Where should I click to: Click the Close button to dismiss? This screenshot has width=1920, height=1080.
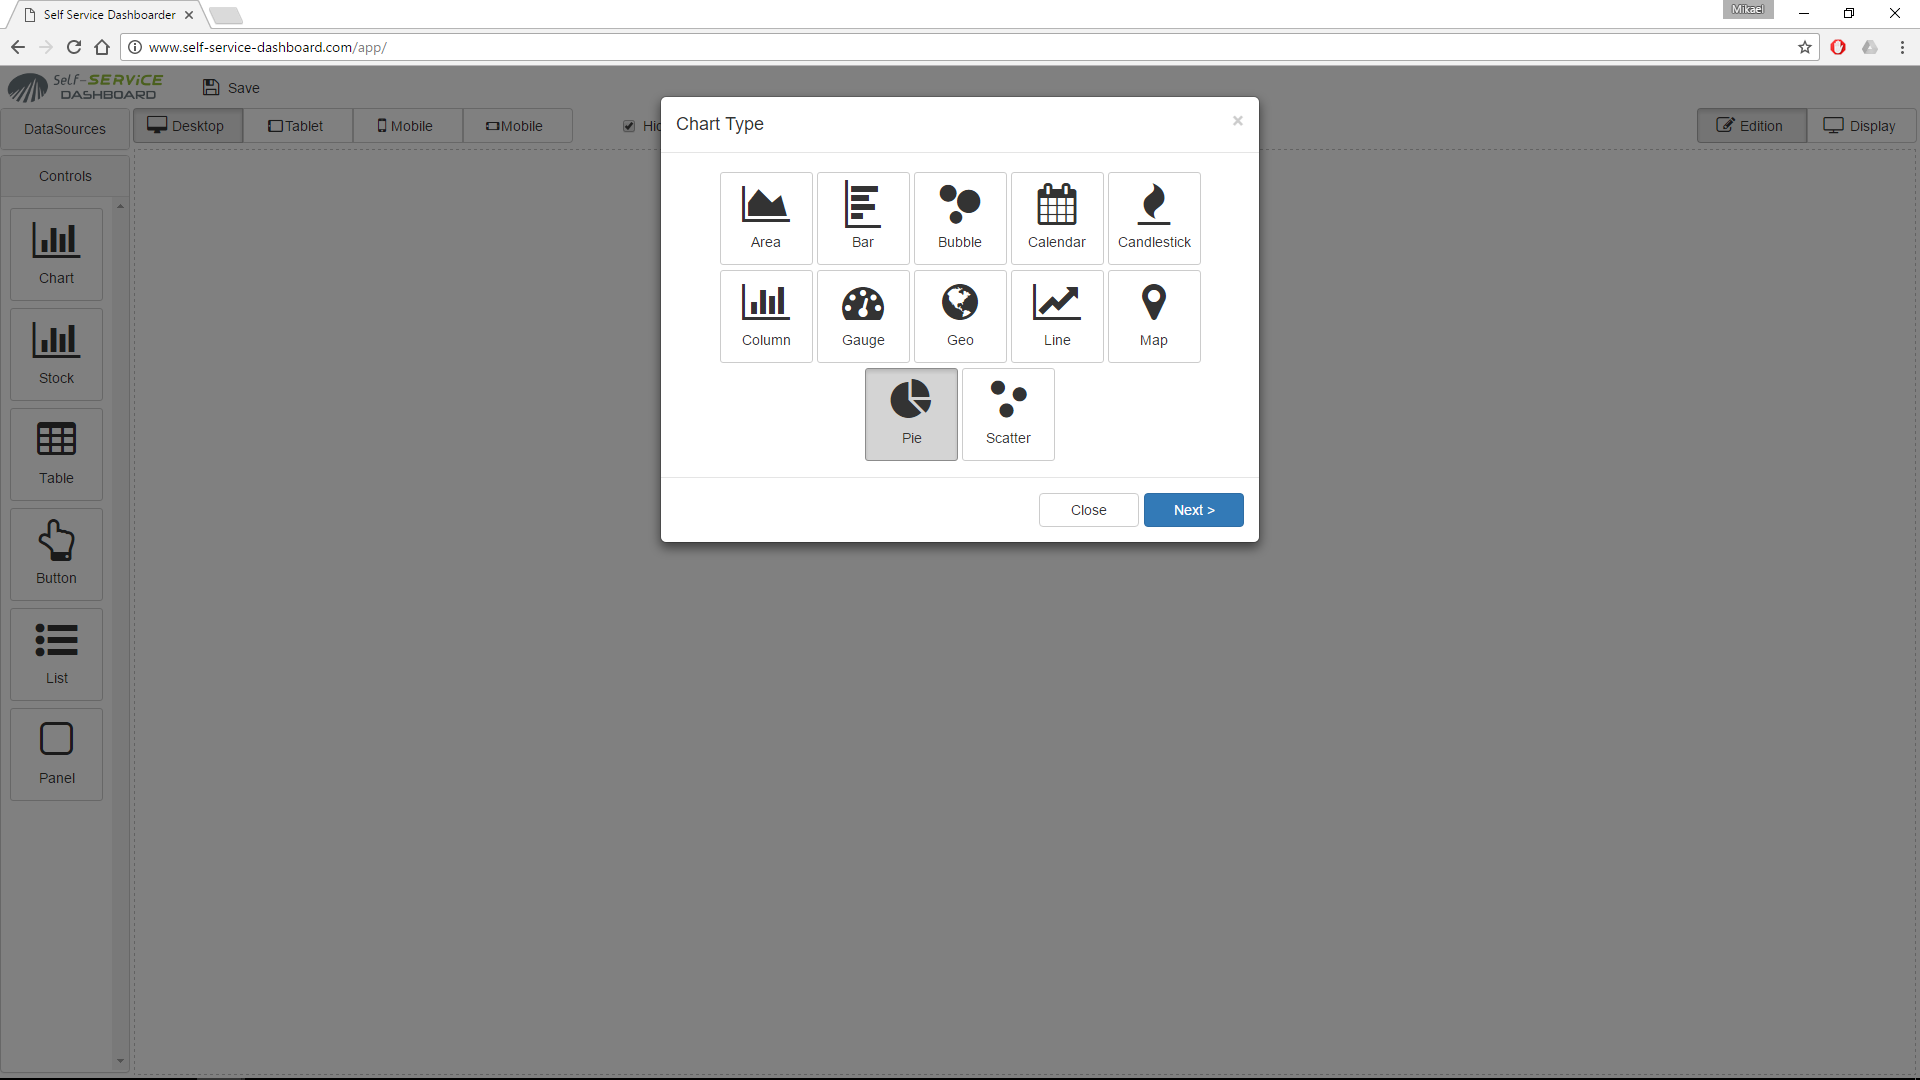click(x=1087, y=509)
